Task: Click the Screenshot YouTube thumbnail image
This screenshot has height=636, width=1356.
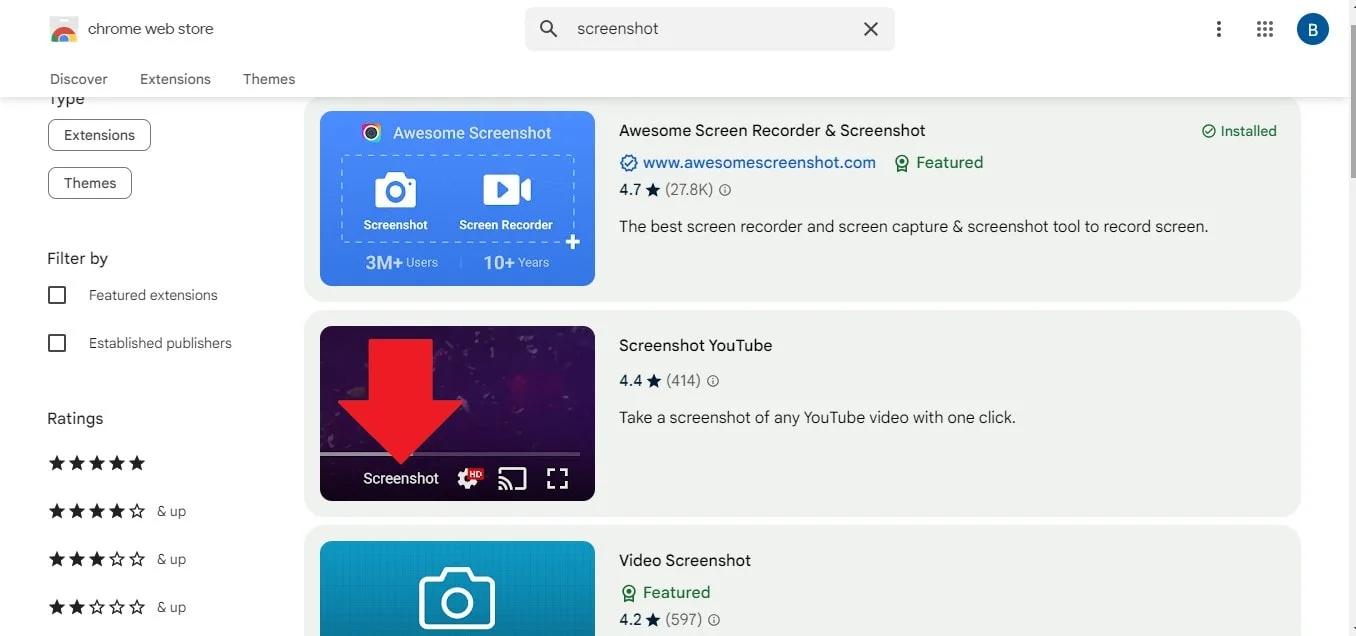Action: pyautogui.click(x=457, y=413)
